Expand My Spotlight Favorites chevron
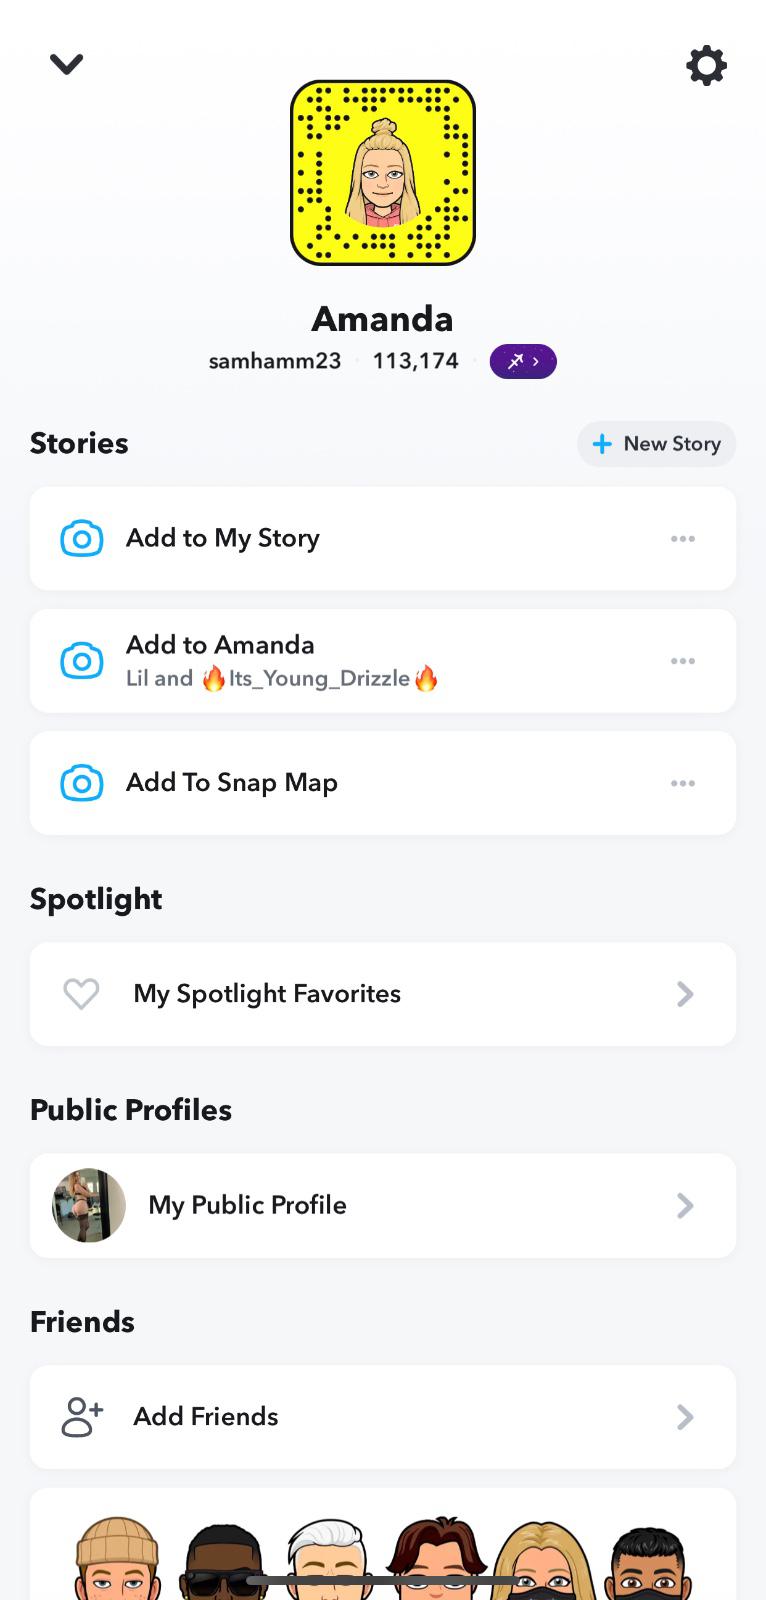The width and height of the screenshot is (766, 1600). pyautogui.click(x=685, y=994)
